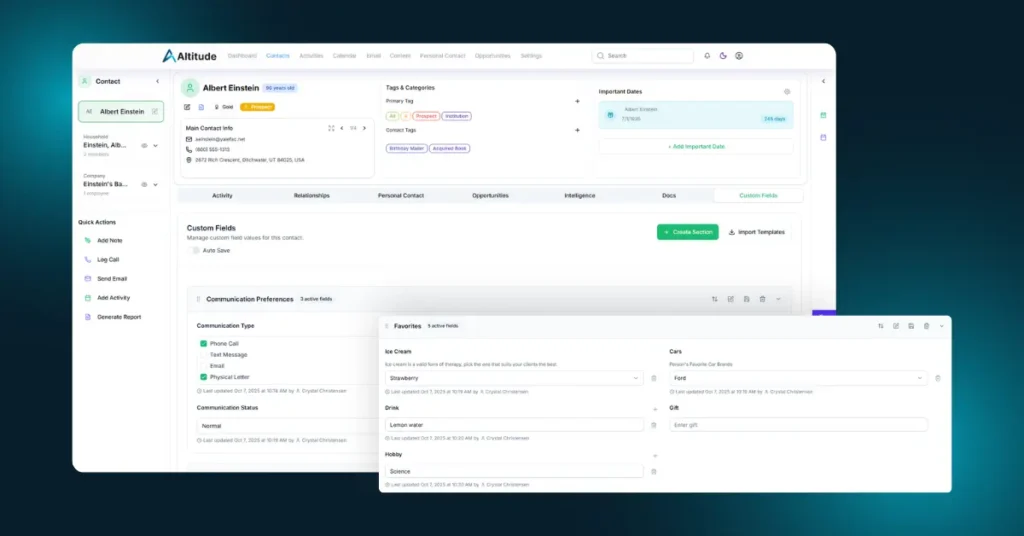Edit the Communication Preferences section

click(731, 299)
